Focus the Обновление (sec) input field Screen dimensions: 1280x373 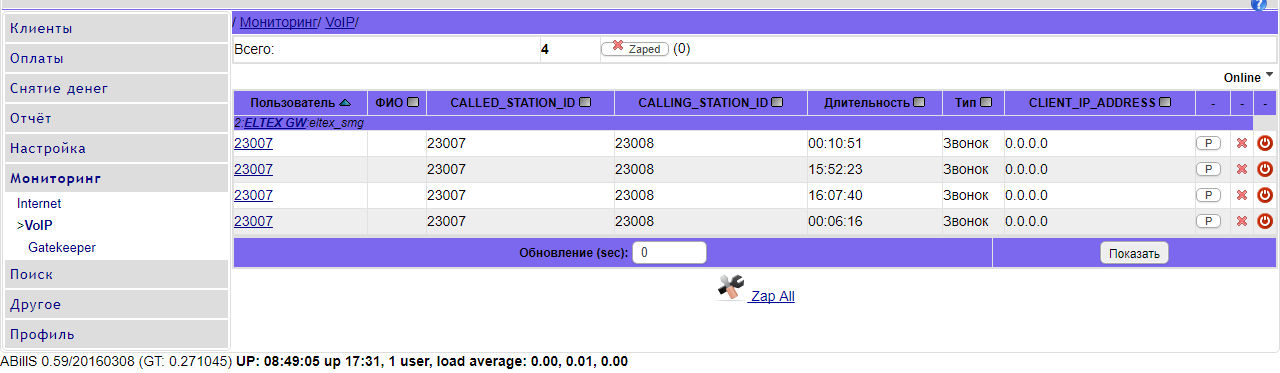(670, 253)
